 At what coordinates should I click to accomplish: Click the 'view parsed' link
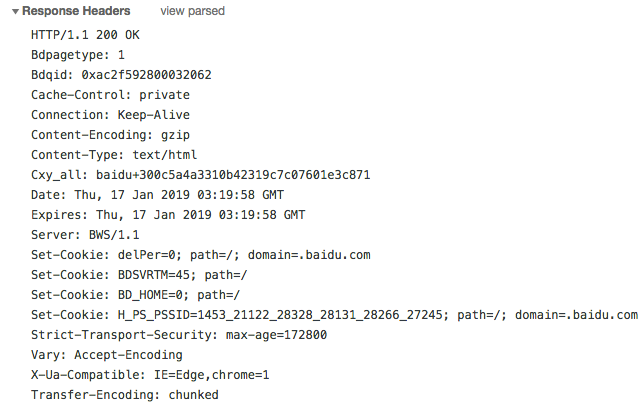click(x=192, y=11)
